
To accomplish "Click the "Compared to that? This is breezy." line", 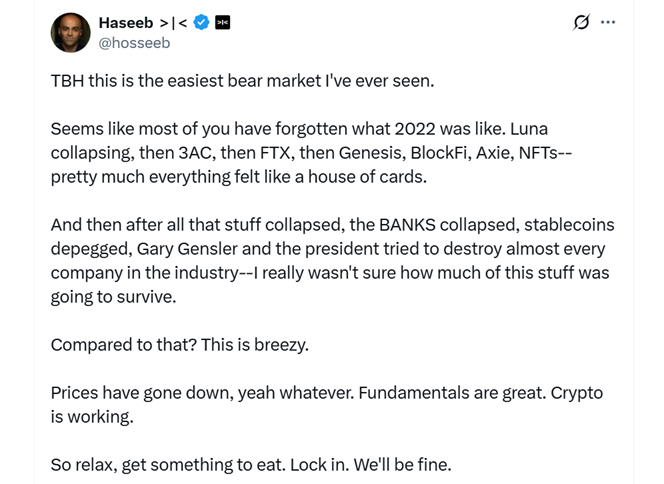I will 180,345.
